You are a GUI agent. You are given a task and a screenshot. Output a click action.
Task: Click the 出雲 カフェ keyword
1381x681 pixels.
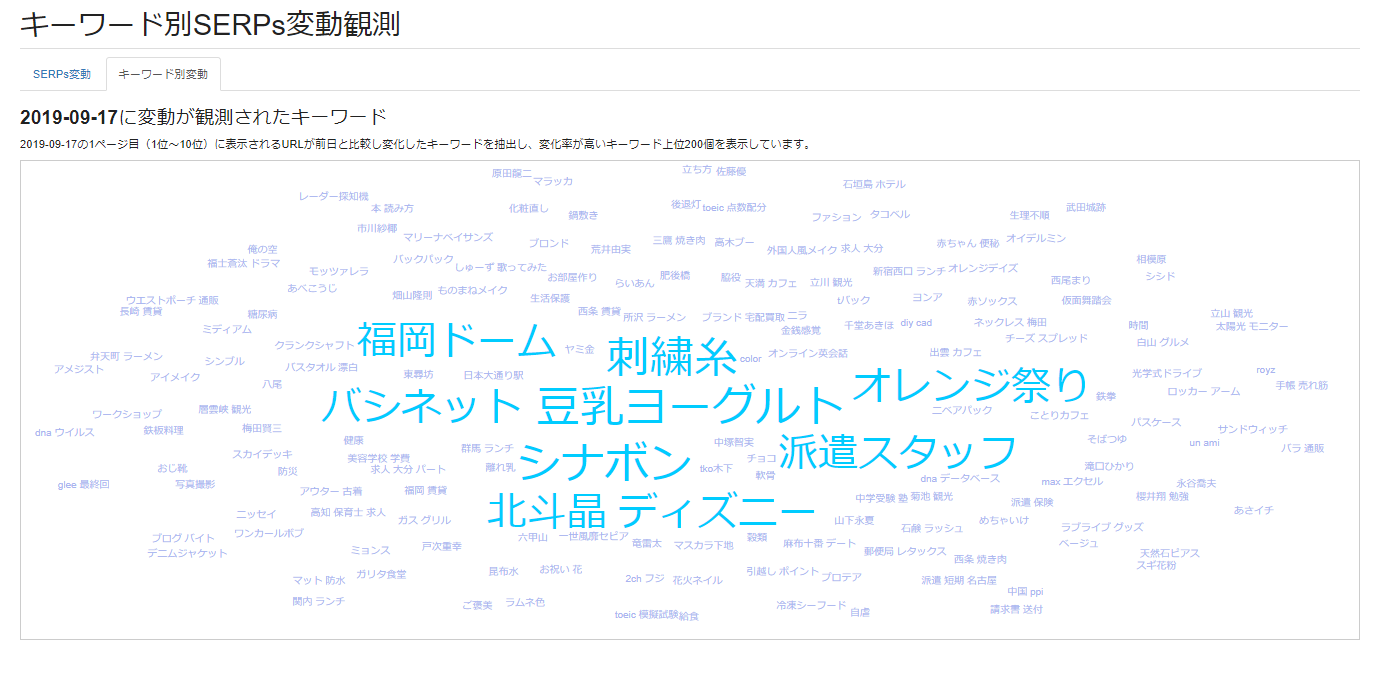[x=955, y=352]
